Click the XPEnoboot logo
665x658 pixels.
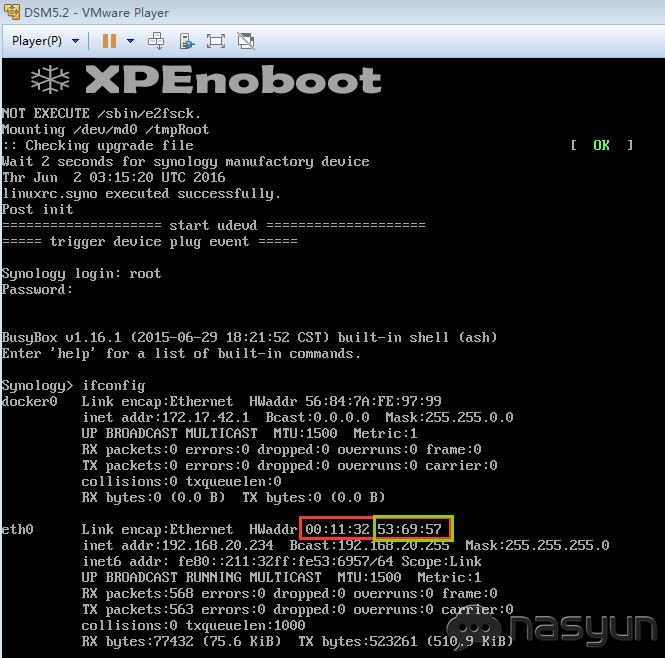(206, 79)
